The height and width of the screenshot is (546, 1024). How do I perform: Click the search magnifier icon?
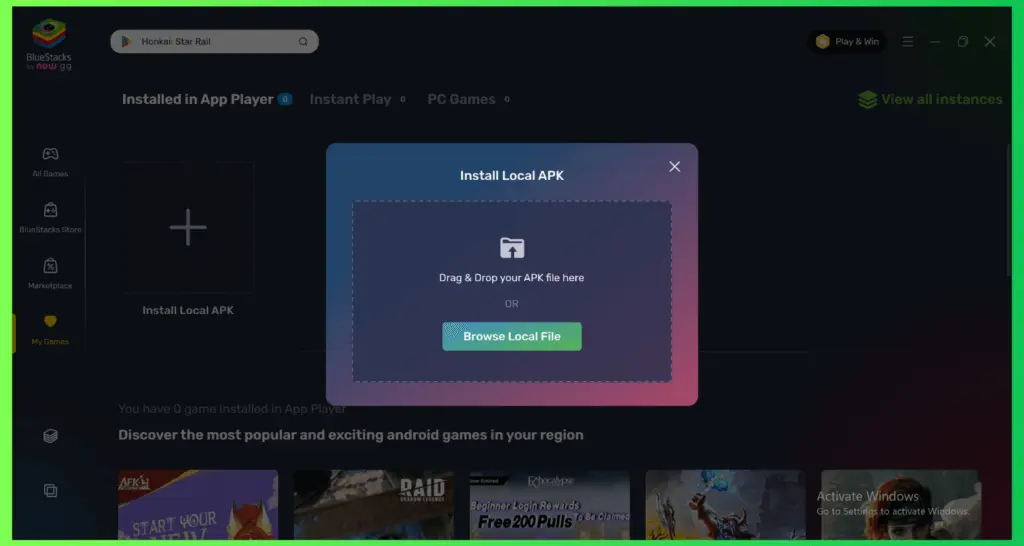[303, 41]
